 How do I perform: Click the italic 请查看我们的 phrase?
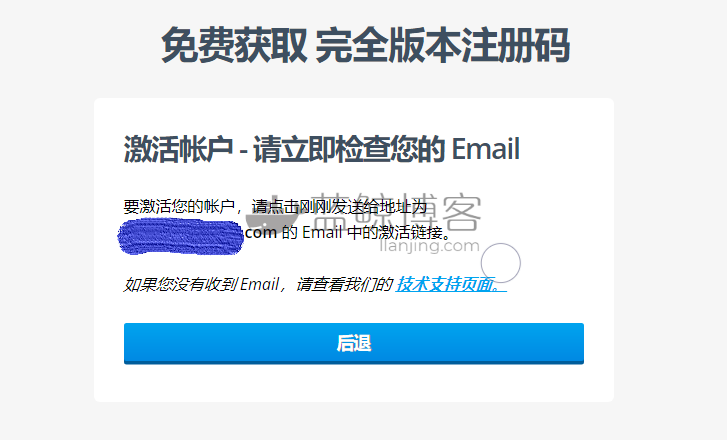(344, 284)
